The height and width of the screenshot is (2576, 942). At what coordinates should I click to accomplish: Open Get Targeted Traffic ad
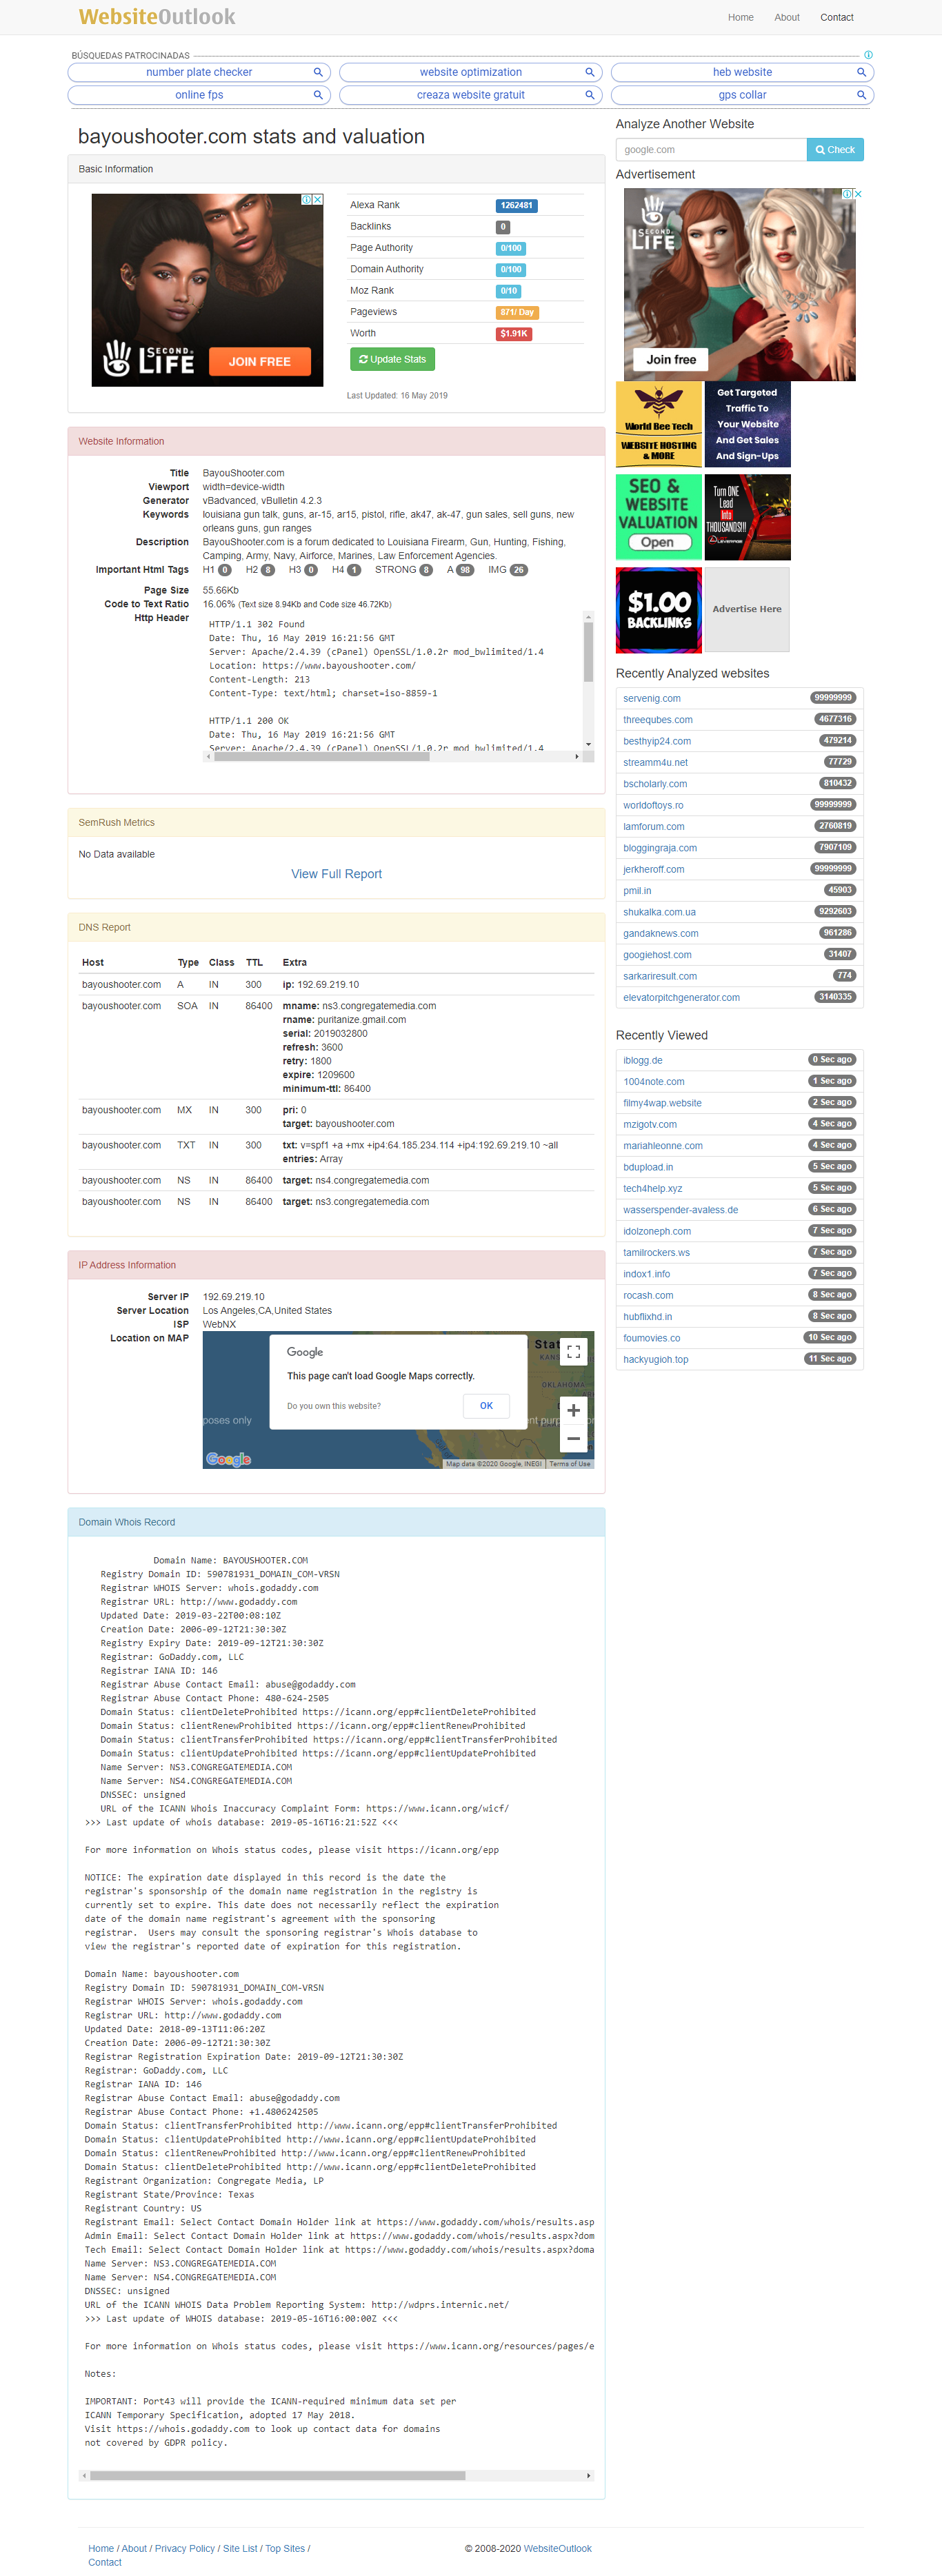(747, 425)
